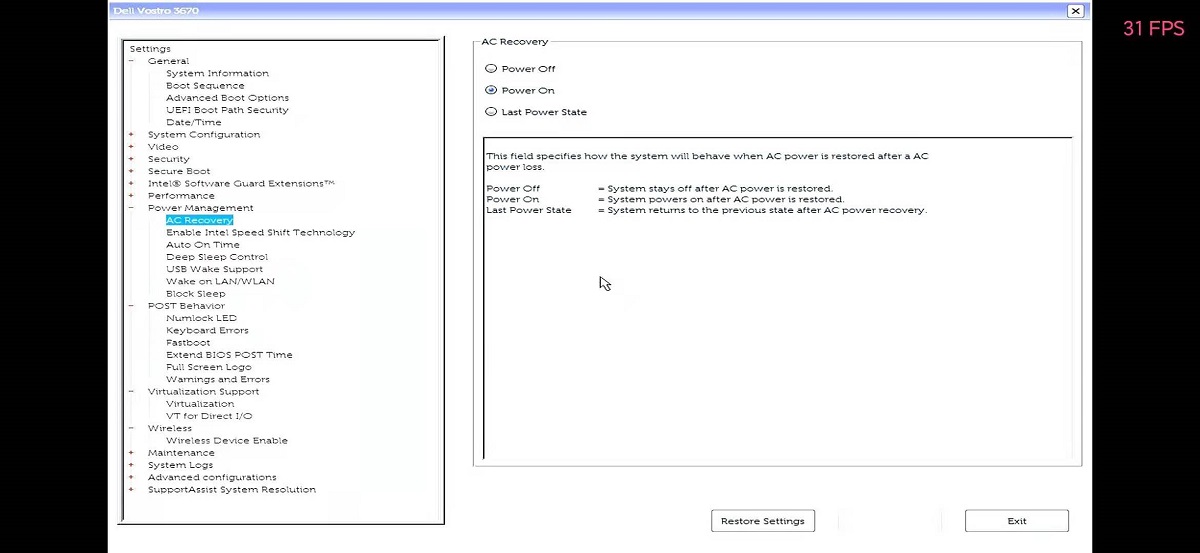Collapse the Power Management section
This screenshot has height=553, width=1200.
click(x=130, y=208)
